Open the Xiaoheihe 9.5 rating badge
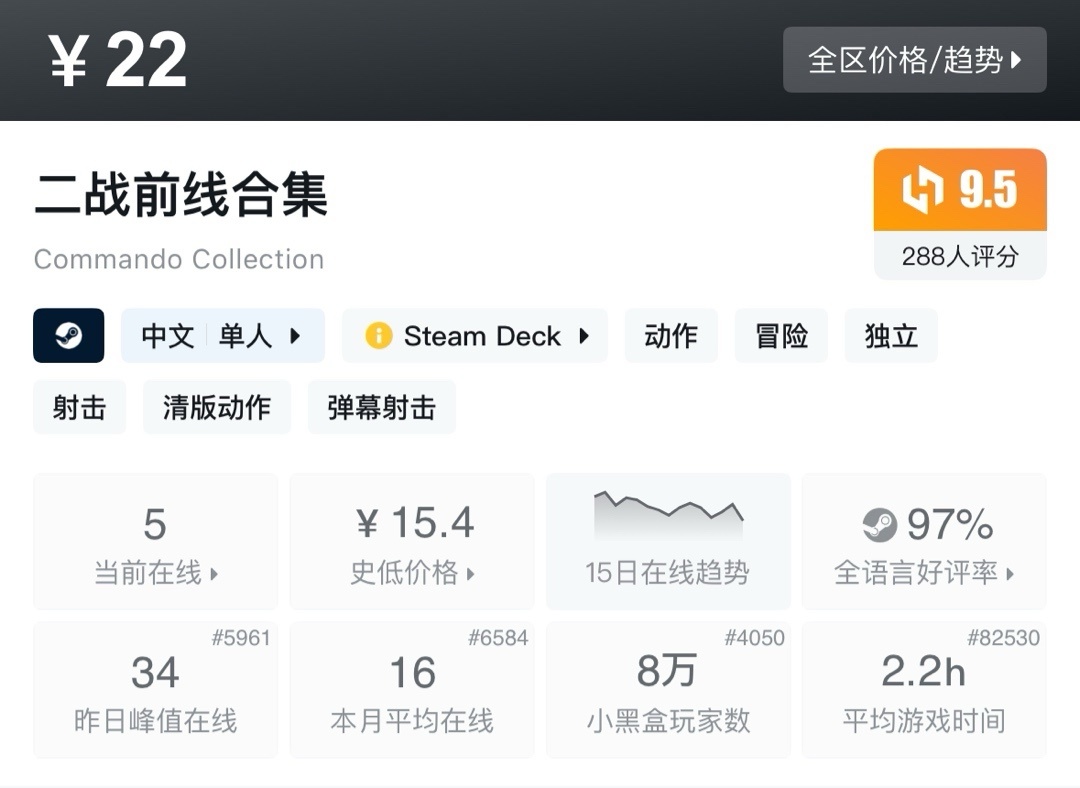The image size is (1080, 788). coord(958,190)
